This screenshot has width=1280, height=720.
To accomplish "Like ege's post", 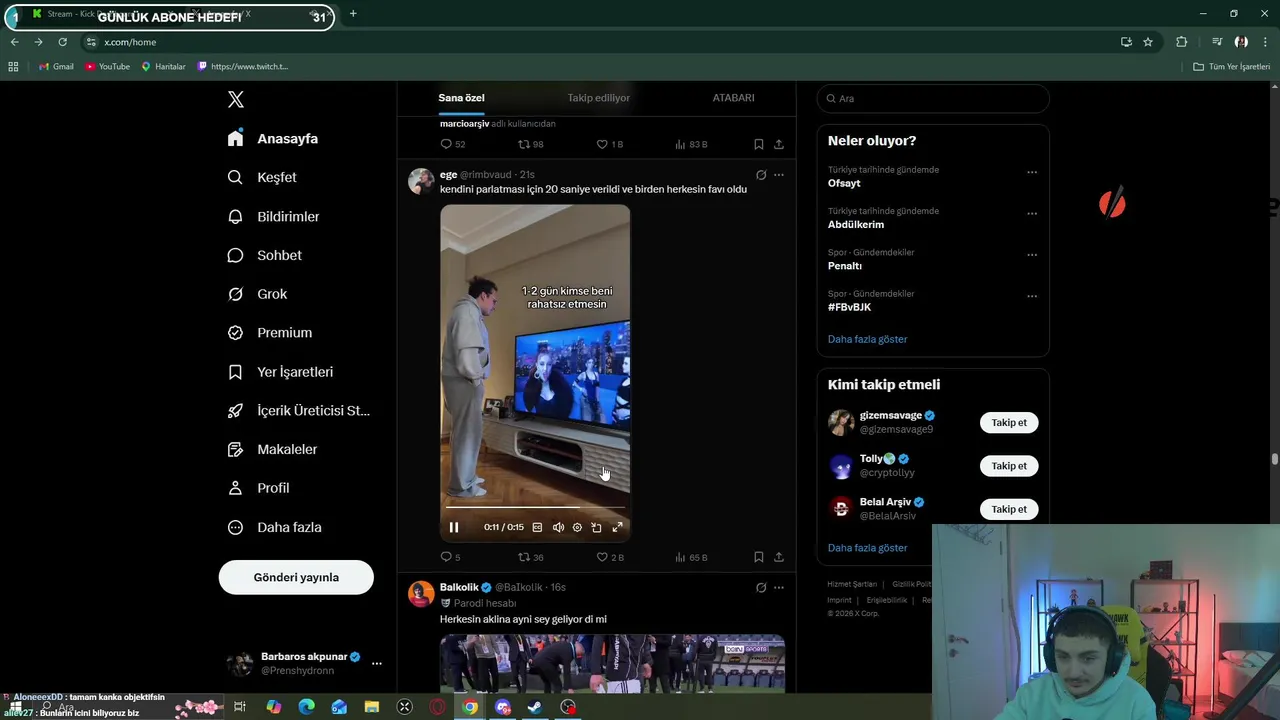I will tap(609, 557).
